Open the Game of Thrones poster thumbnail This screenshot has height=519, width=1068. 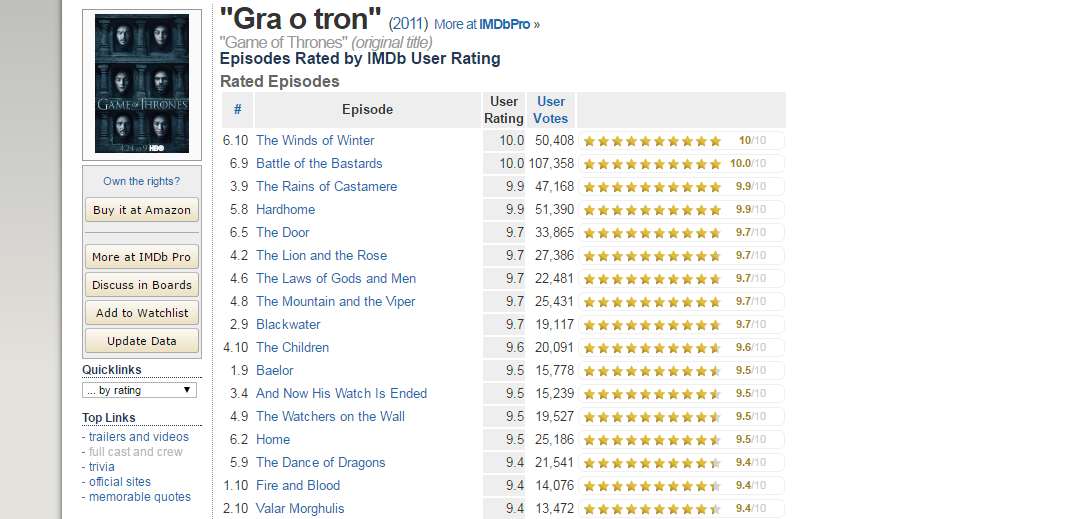click(x=142, y=83)
